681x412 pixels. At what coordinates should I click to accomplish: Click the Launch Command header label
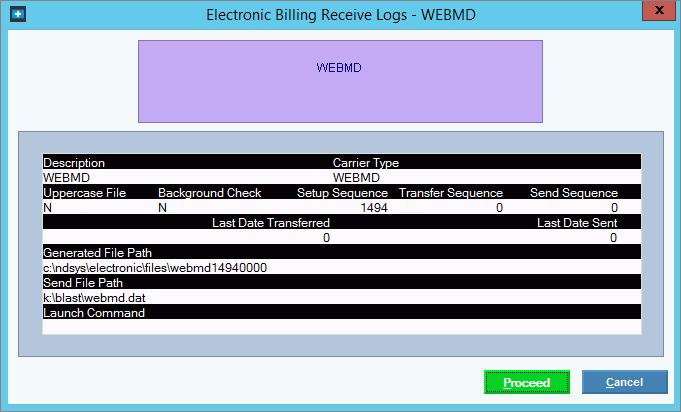pos(94,313)
